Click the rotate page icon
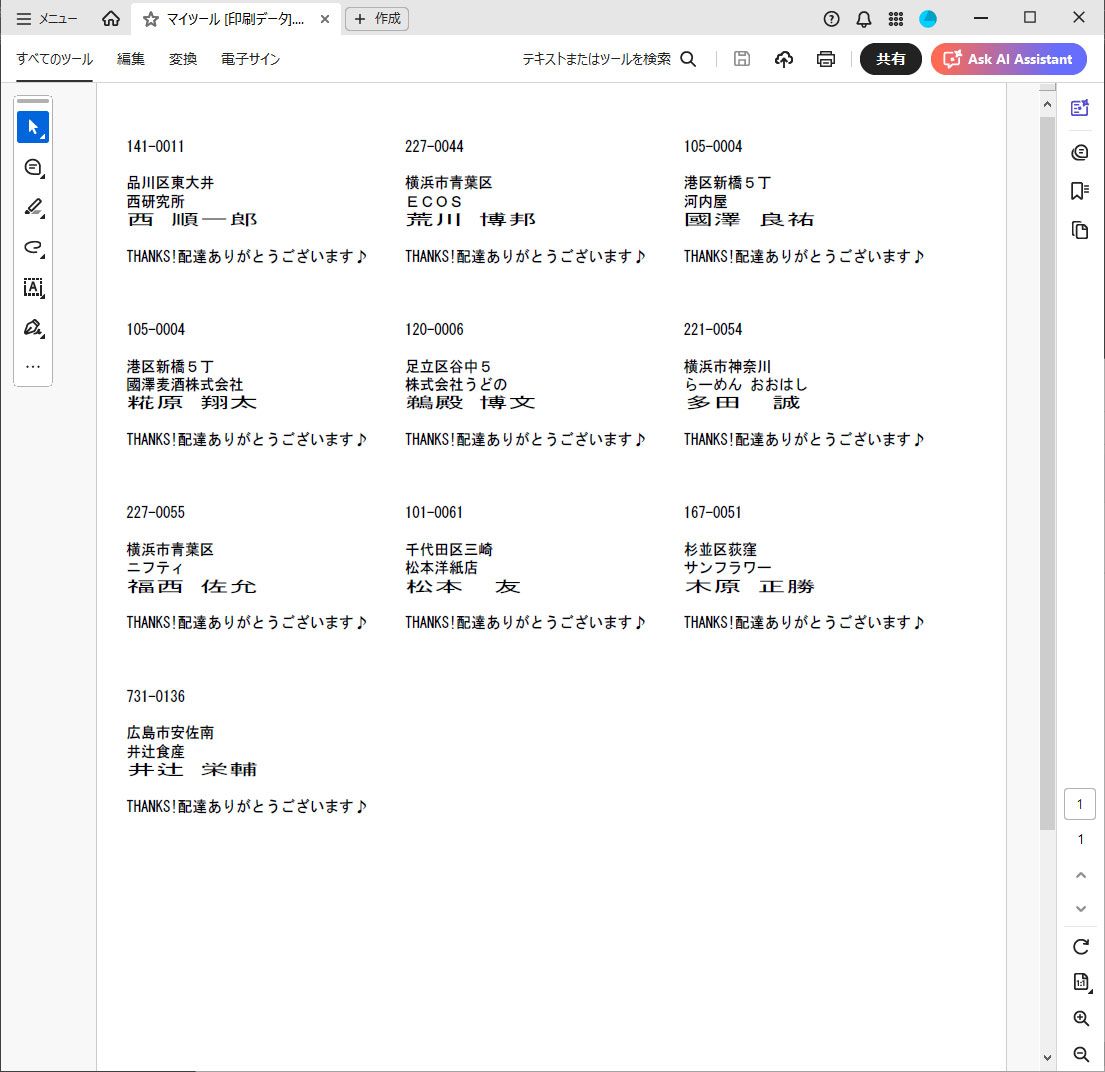Screen dimensions: 1105x1072 click(x=1081, y=947)
